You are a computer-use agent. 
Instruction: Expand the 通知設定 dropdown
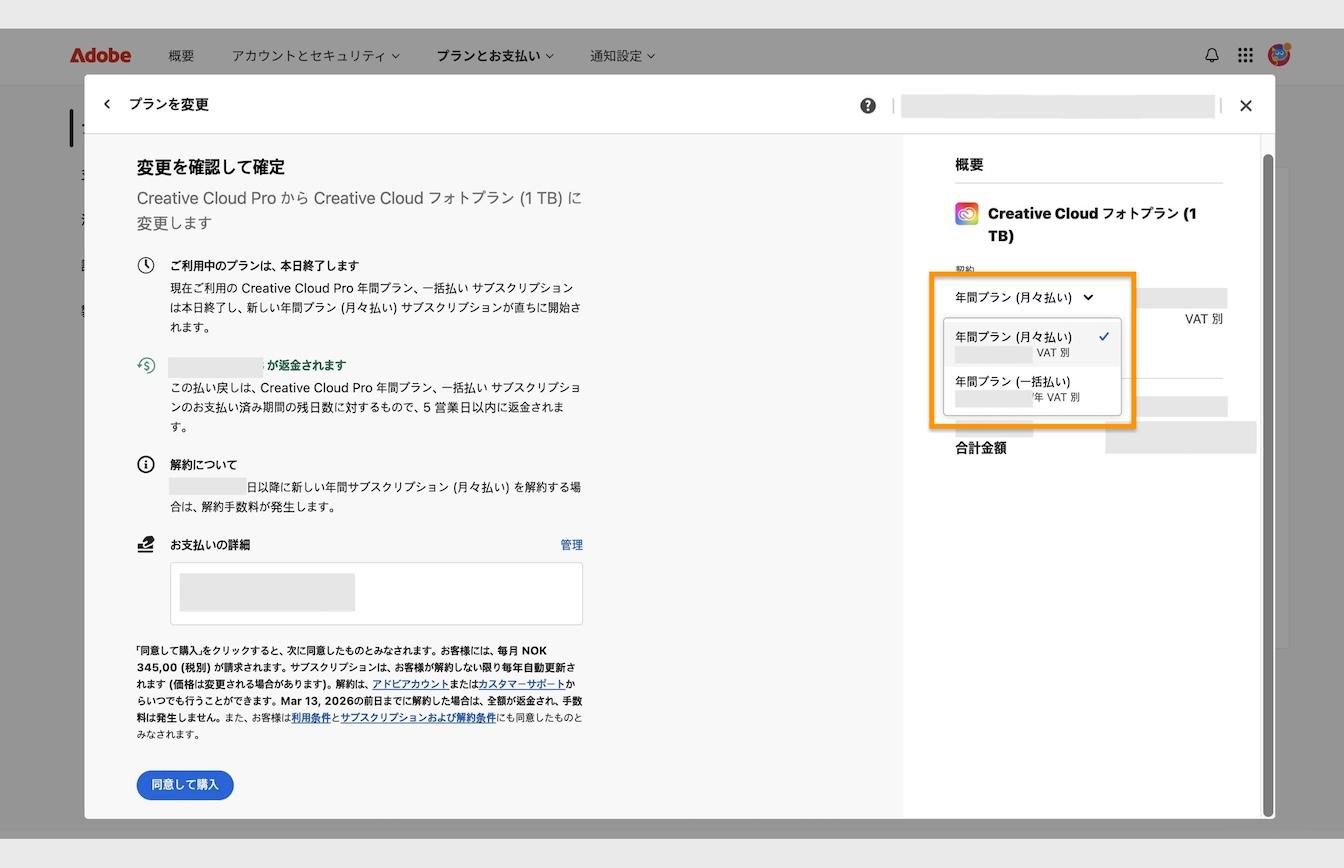pos(622,55)
